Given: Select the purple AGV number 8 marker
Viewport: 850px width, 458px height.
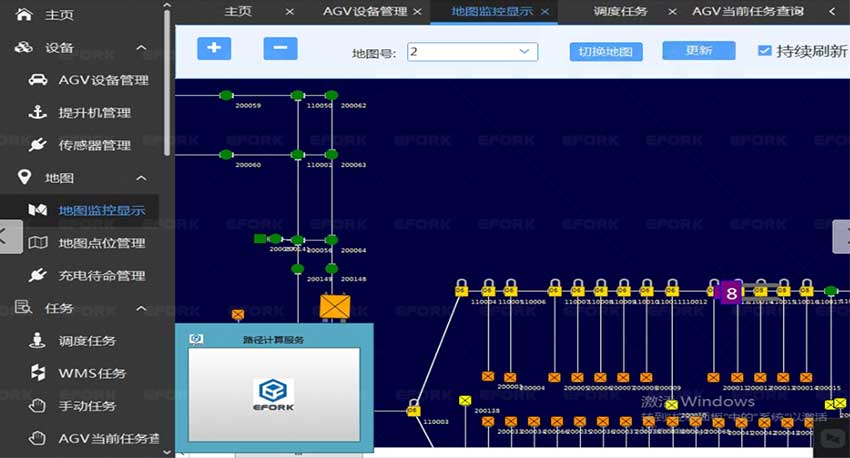Looking at the screenshot, I should pos(731,294).
